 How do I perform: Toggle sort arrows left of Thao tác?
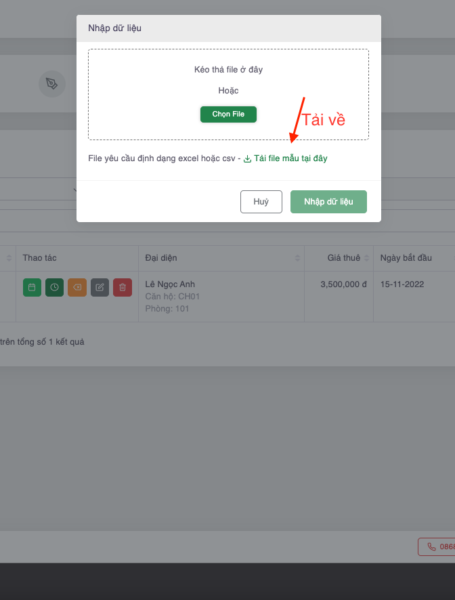[9, 258]
